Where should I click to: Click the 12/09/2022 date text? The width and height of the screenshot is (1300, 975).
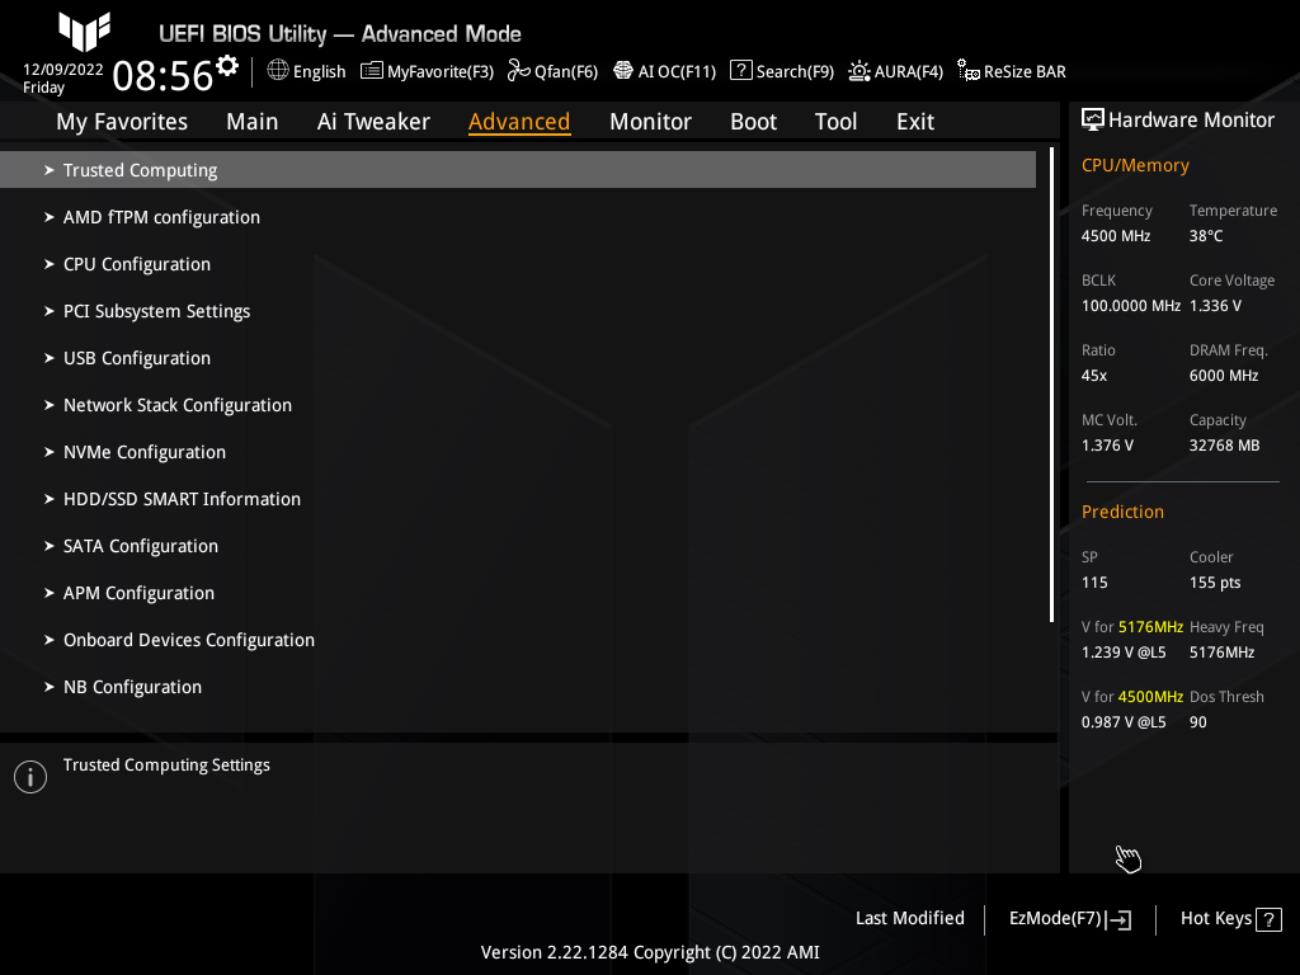point(63,69)
